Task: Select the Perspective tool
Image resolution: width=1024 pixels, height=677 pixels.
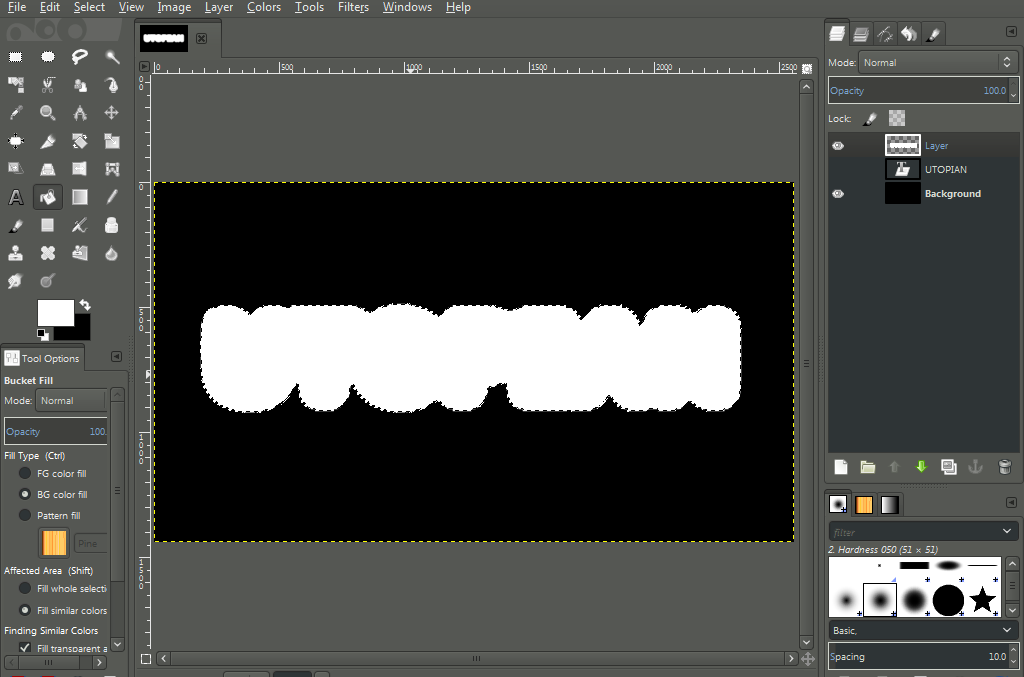Action: pyautogui.click(x=48, y=169)
